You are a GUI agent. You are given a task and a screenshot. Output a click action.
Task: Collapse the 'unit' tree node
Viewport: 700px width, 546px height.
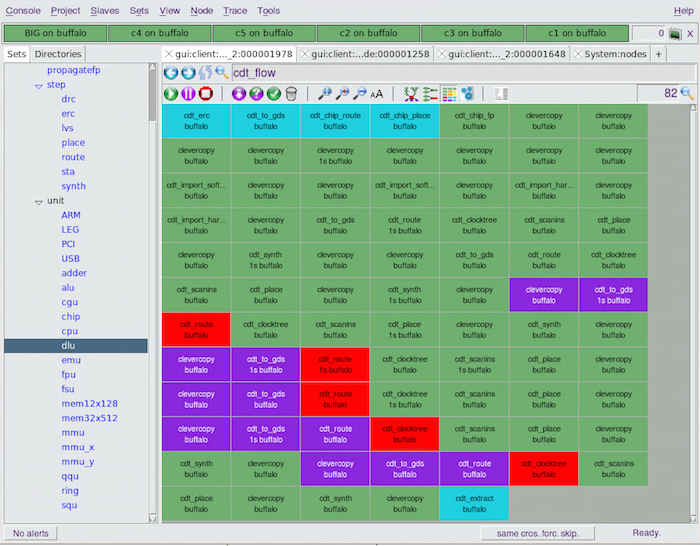(x=38, y=201)
